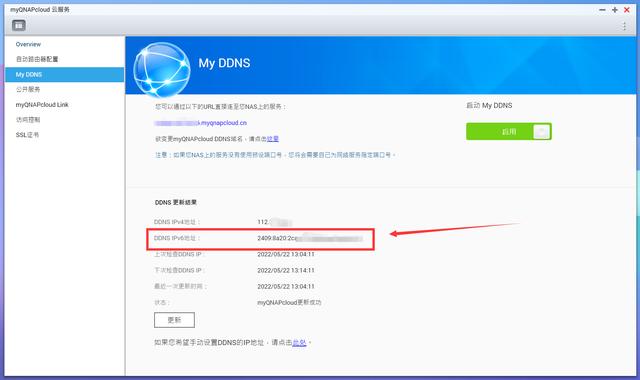Open the Overview section
Image resolution: width=640 pixels, height=380 pixels.
[28, 44]
